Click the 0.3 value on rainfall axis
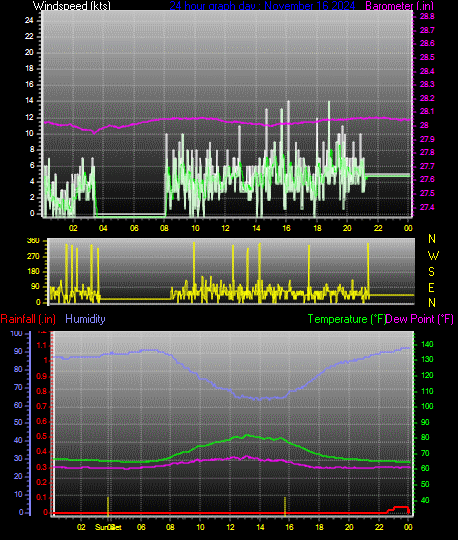Image resolution: width=458 pixels, height=540 pixels. point(42,467)
